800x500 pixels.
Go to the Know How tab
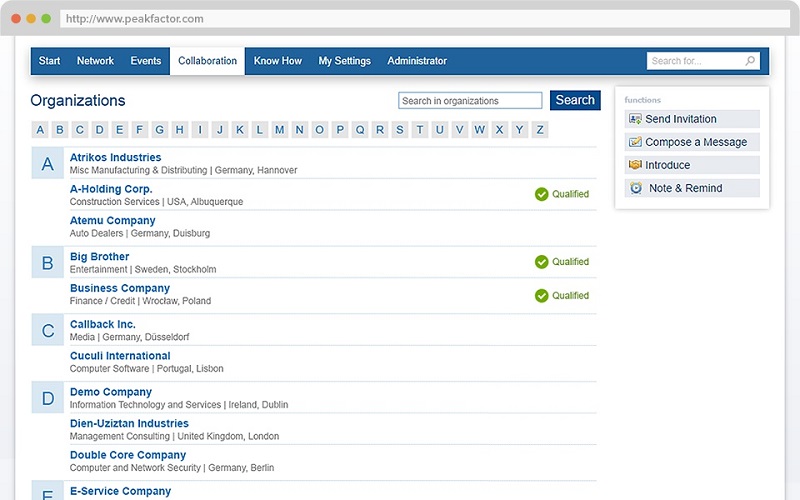click(x=278, y=61)
